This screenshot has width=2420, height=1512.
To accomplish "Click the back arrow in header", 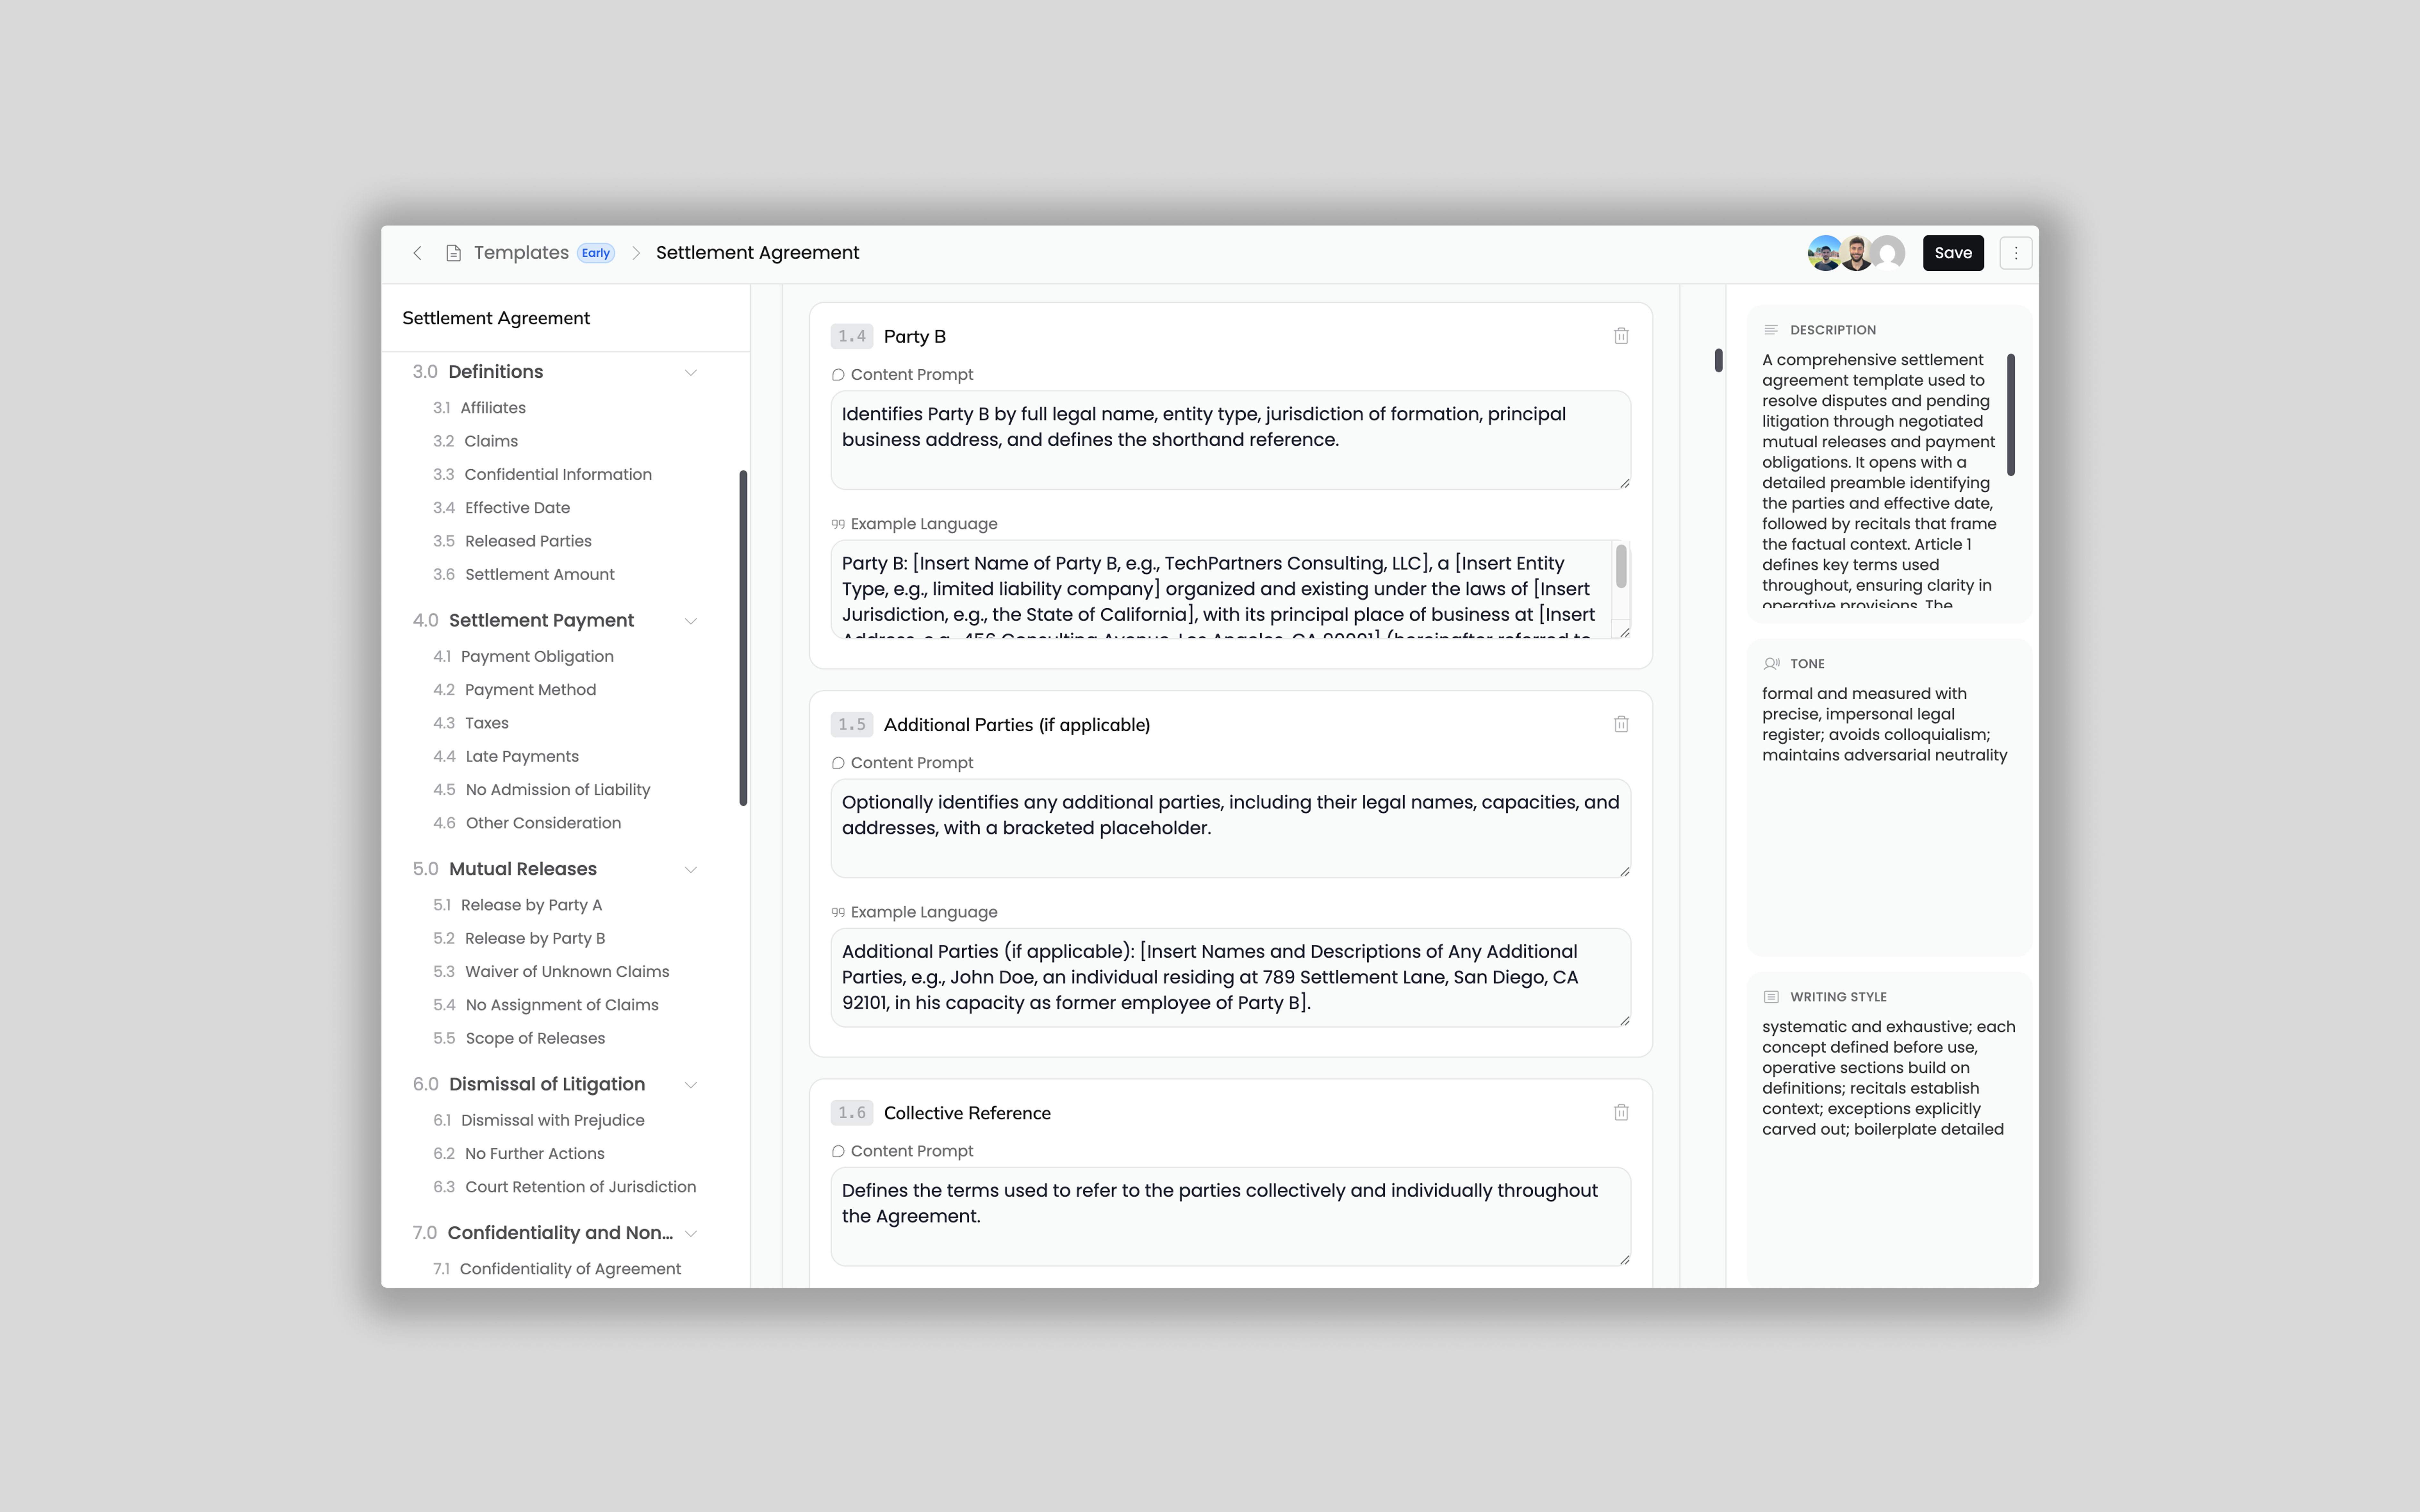I will click(x=417, y=253).
